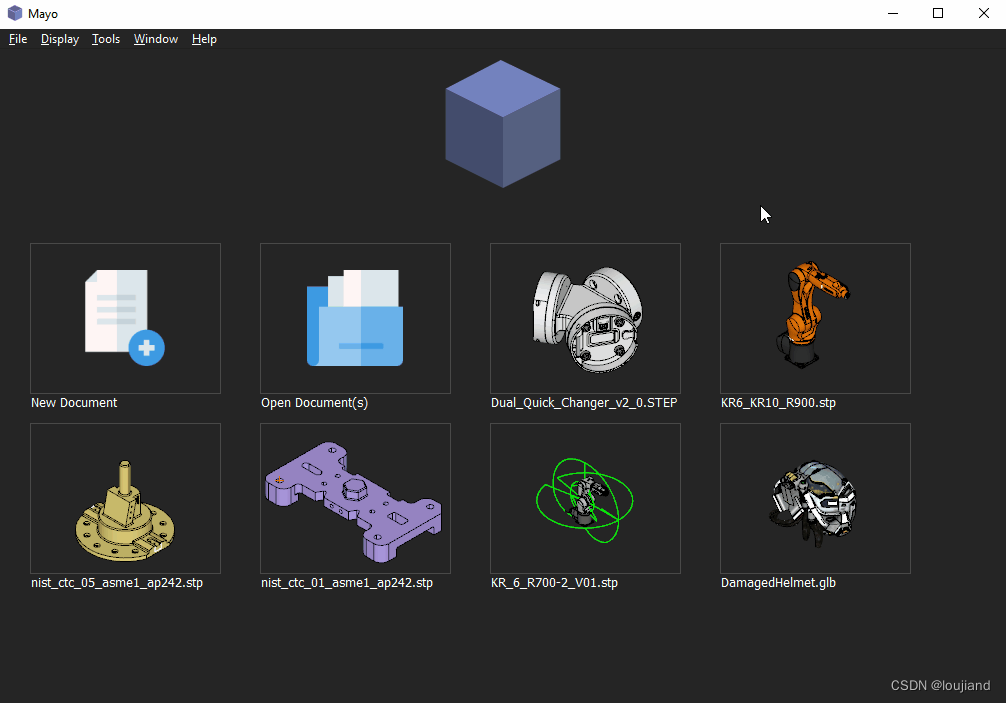Minimize the Mayo window
Screen dimensions: 1006x703
(x=891, y=13)
